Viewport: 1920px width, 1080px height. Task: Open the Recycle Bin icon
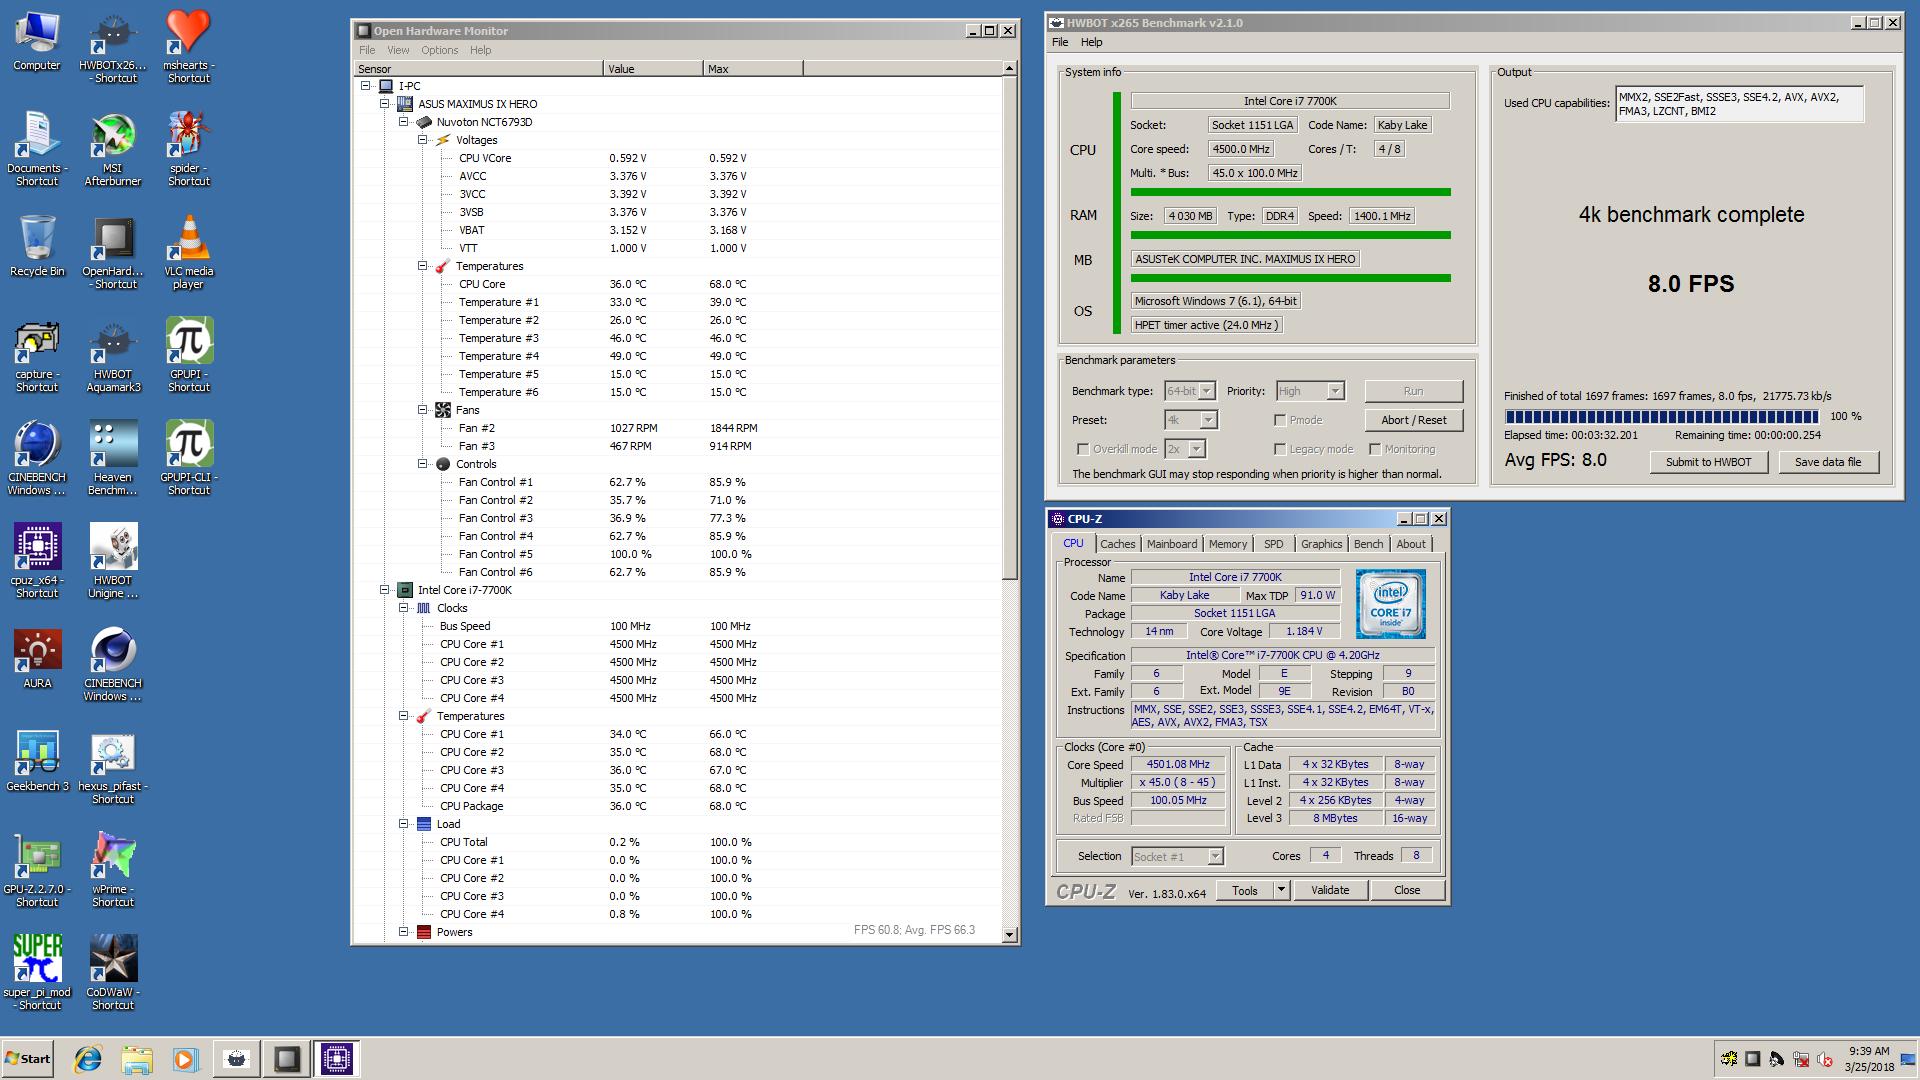[x=37, y=247]
